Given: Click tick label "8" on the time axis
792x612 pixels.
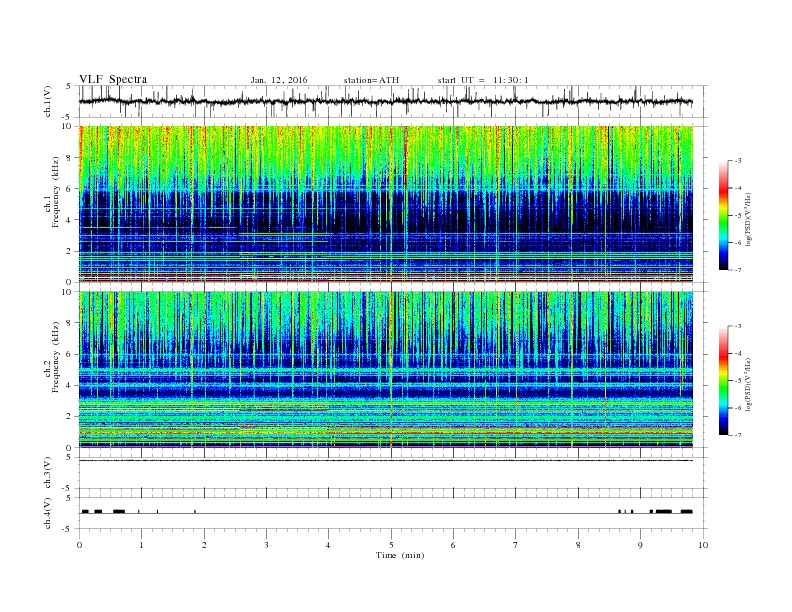Looking at the screenshot, I should [x=578, y=545].
